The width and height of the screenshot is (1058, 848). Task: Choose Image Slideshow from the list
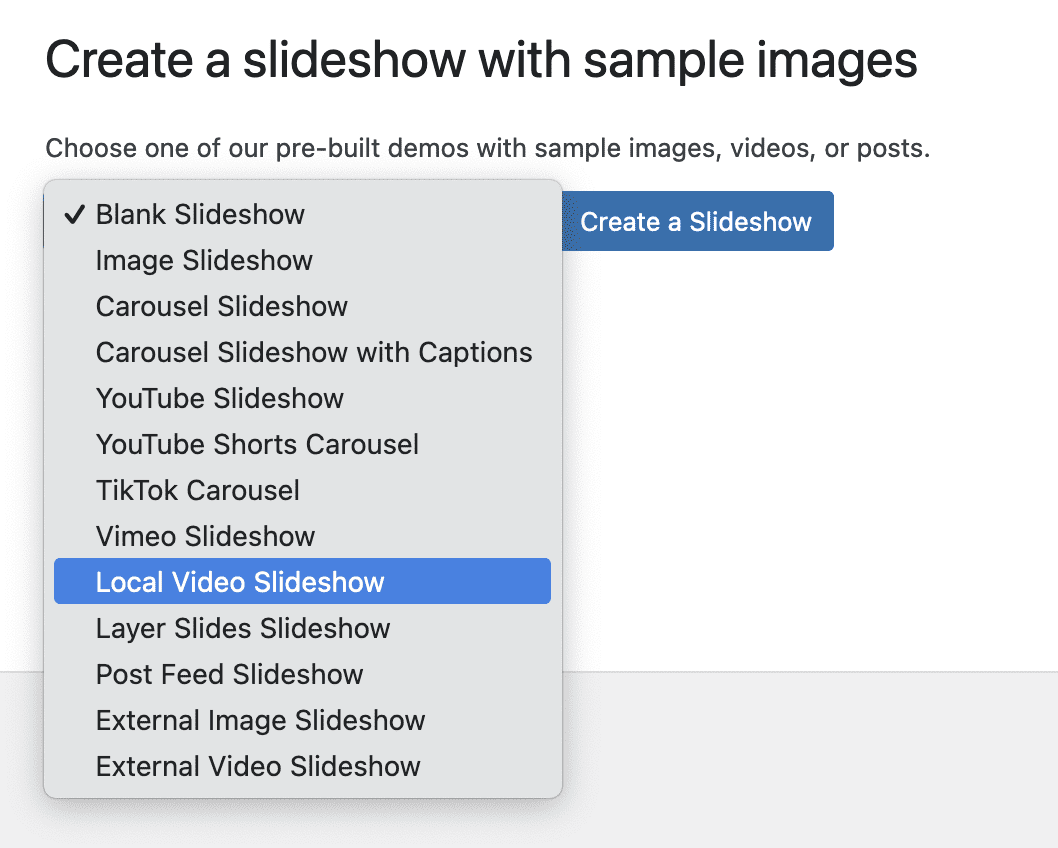click(204, 261)
